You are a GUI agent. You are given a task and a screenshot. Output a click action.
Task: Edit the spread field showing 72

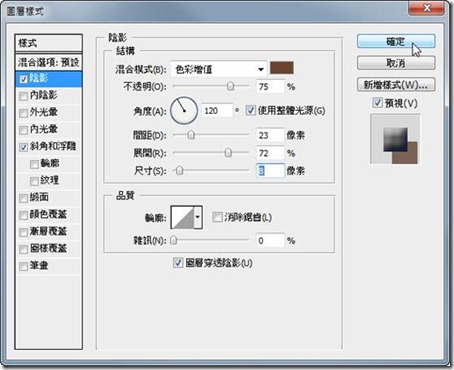(270, 153)
